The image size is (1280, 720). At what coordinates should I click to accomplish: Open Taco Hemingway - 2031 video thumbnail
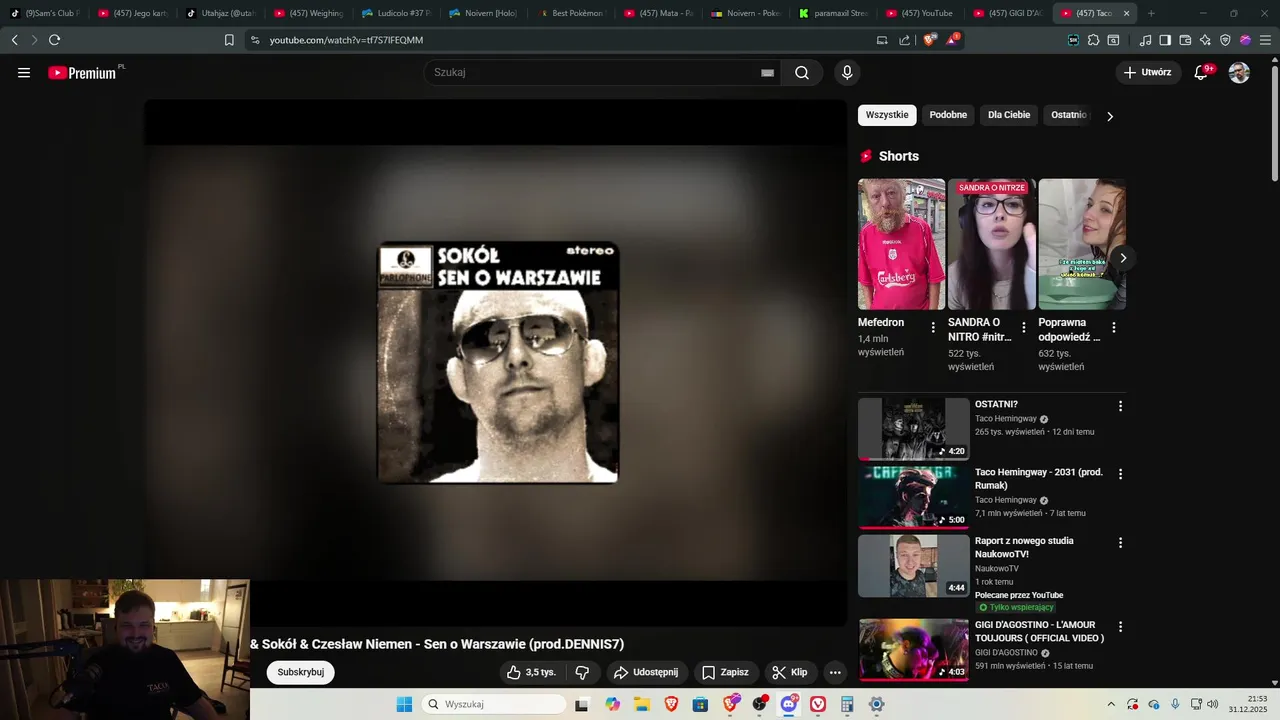pos(914,497)
